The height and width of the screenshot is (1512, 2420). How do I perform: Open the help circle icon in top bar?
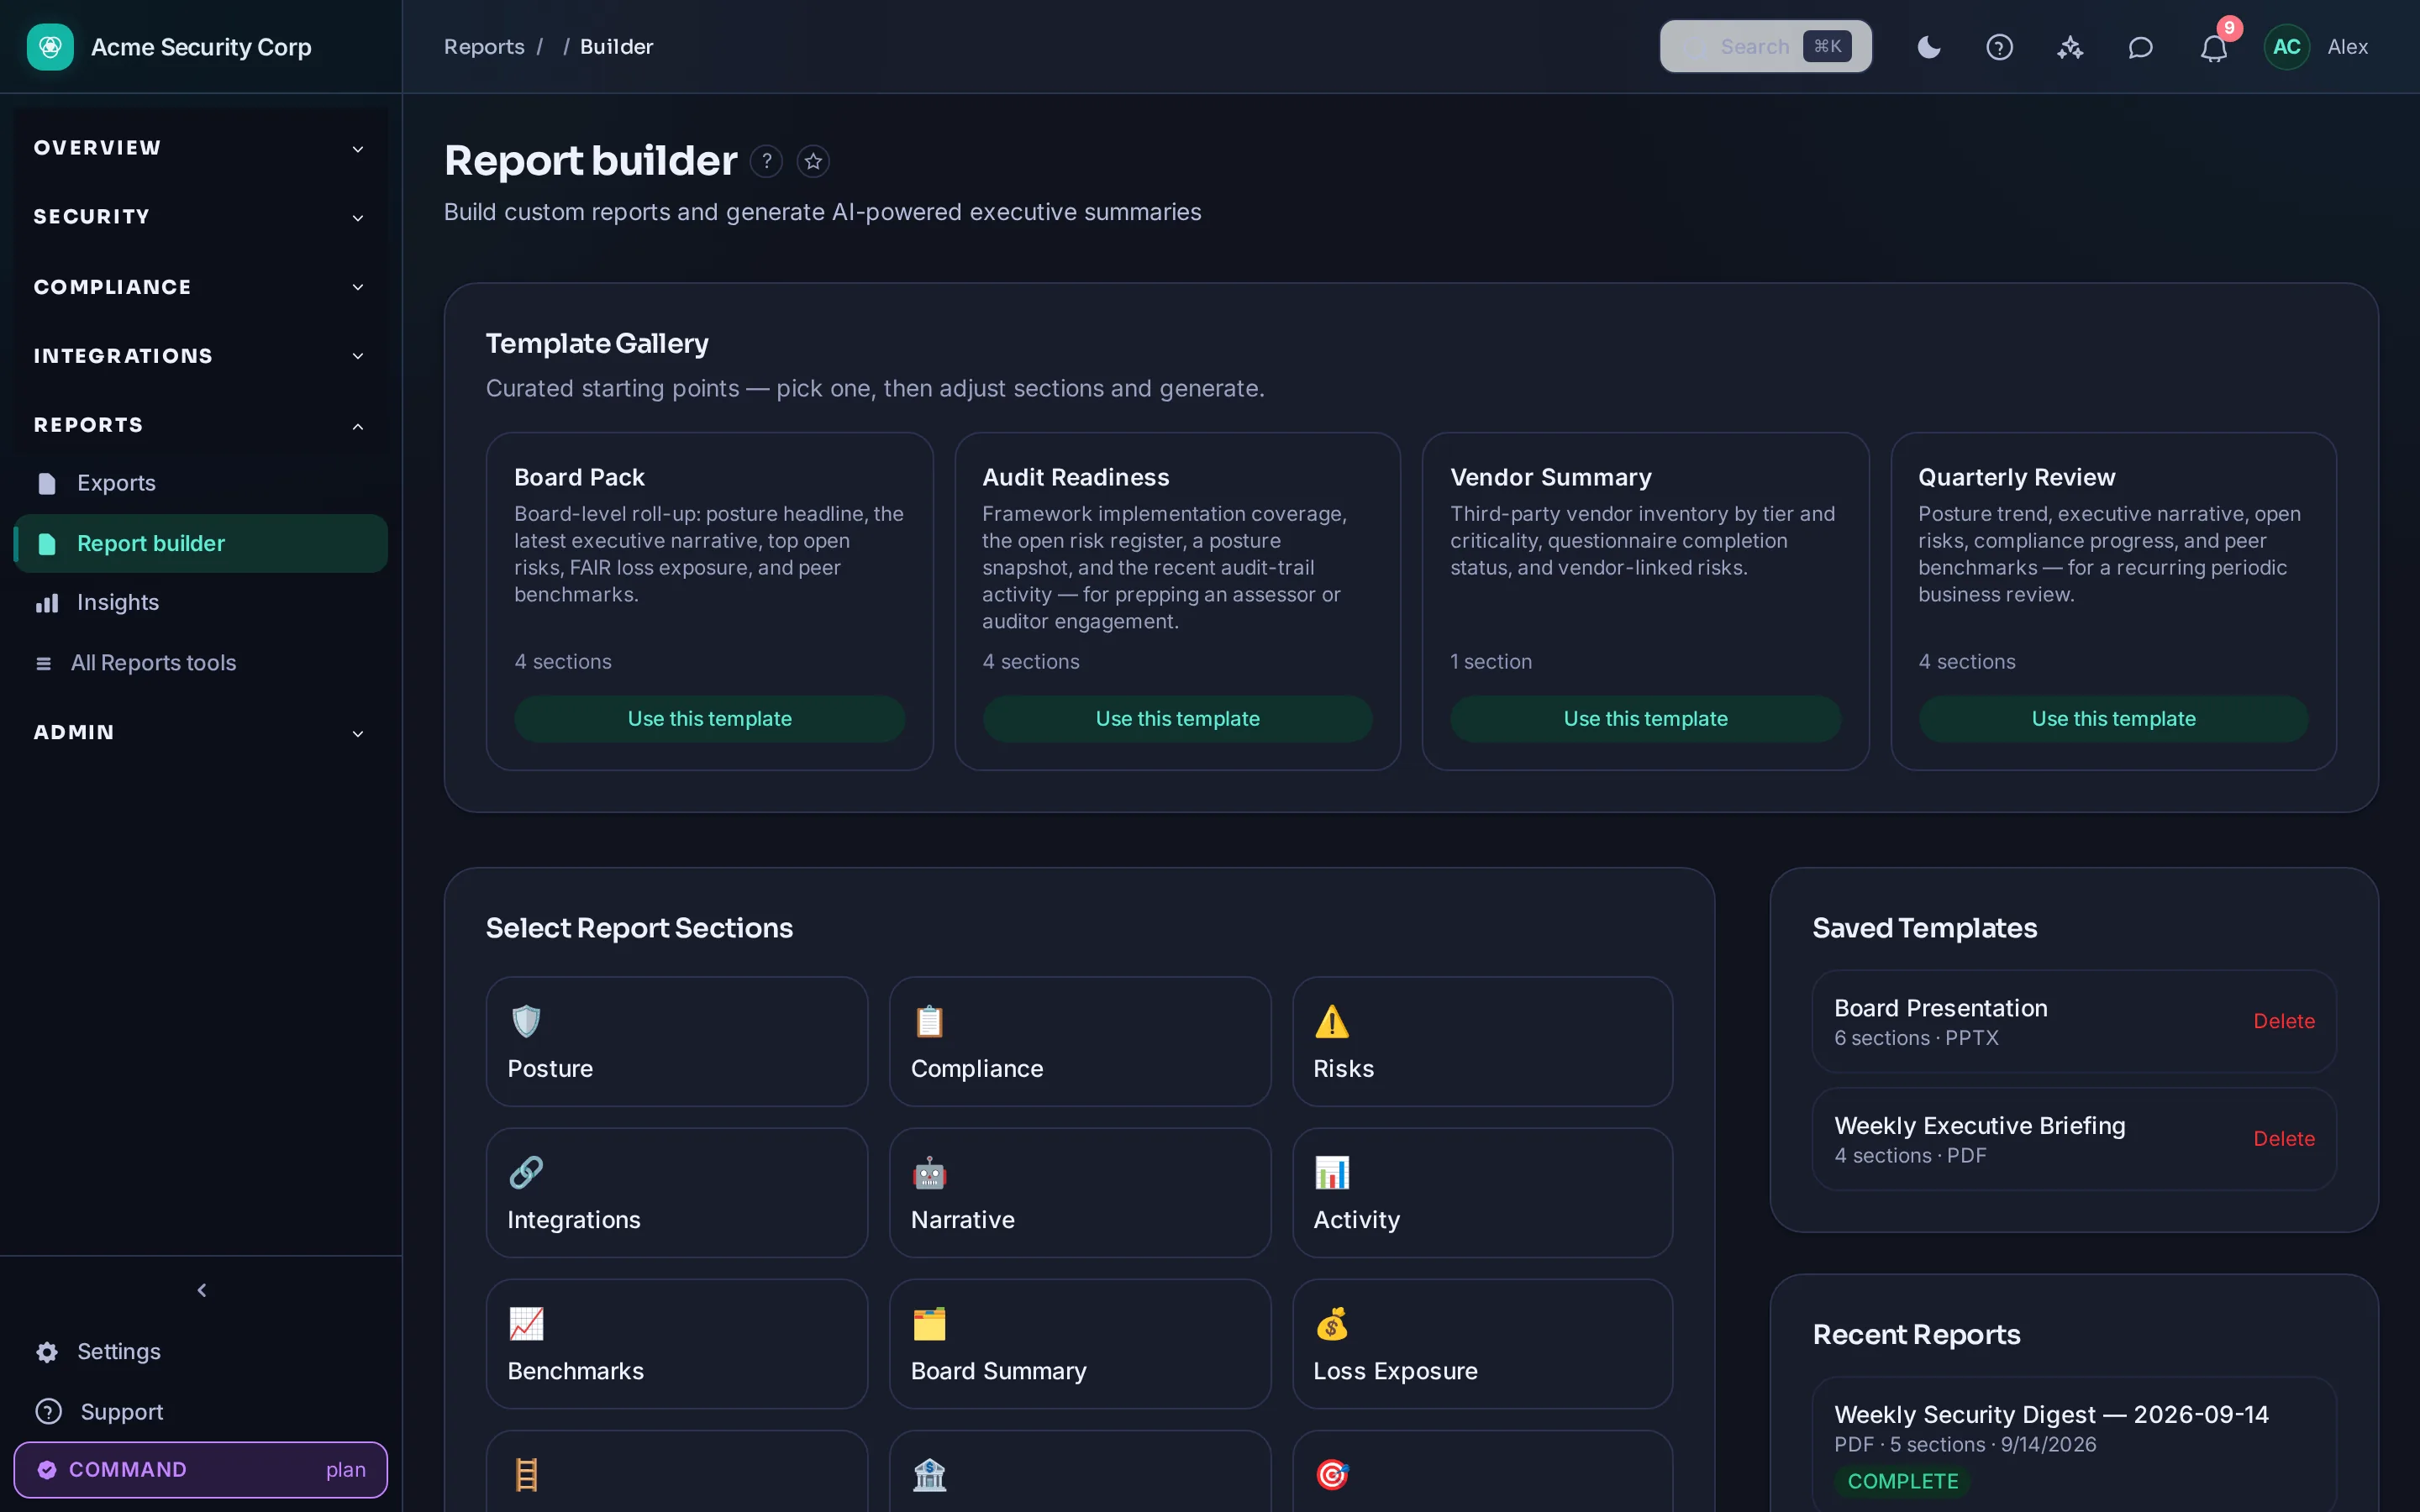pyautogui.click(x=1999, y=47)
